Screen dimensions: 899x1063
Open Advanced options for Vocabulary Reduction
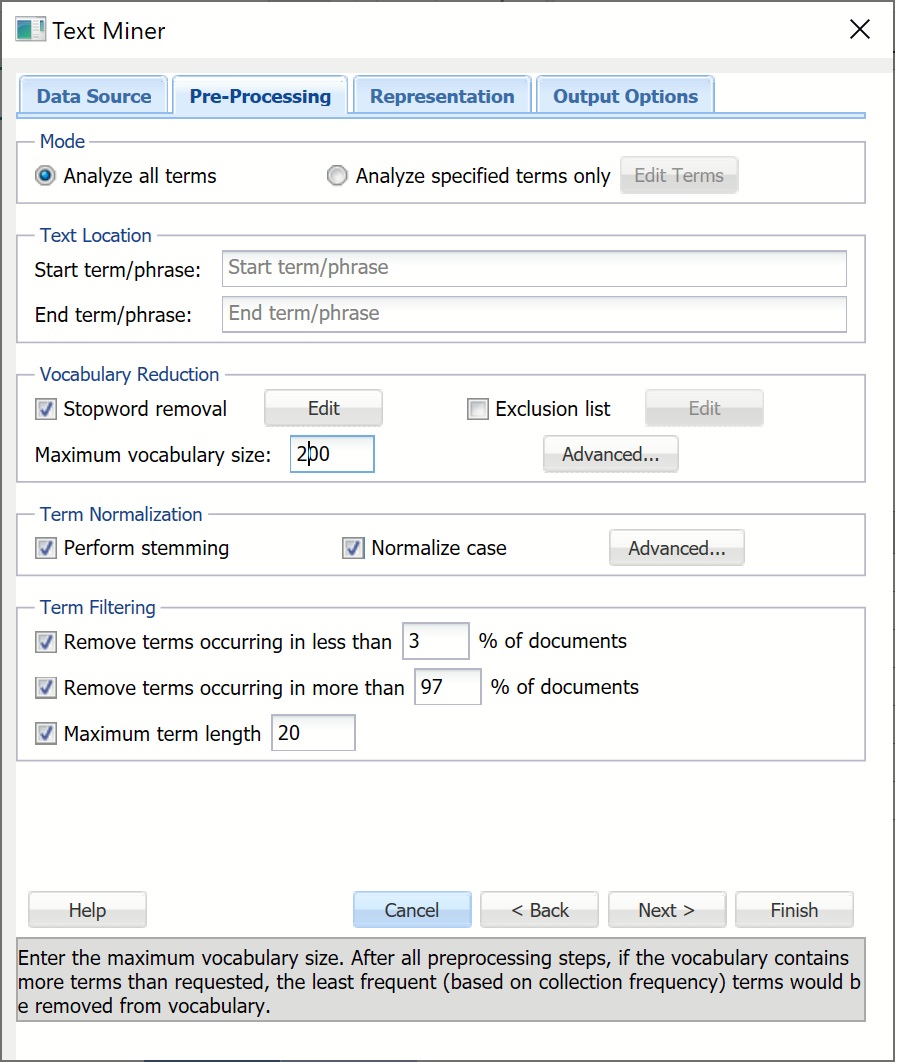(x=610, y=455)
